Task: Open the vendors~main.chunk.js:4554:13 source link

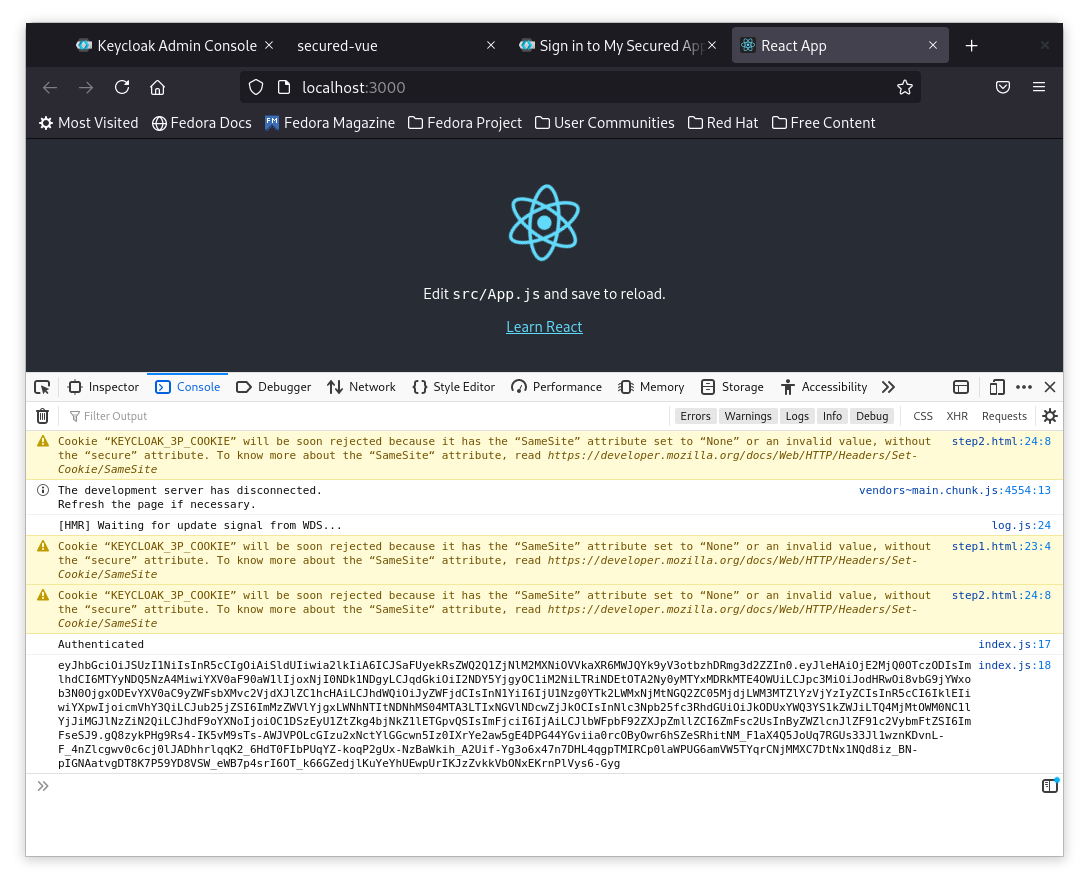Action: pos(955,490)
